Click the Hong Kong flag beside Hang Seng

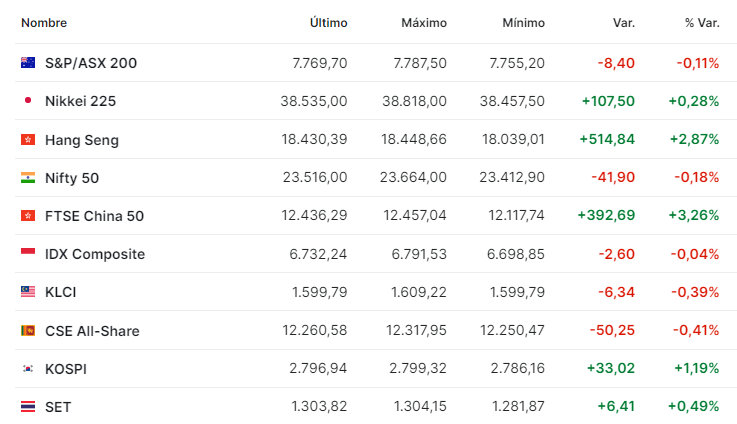pos(28,140)
